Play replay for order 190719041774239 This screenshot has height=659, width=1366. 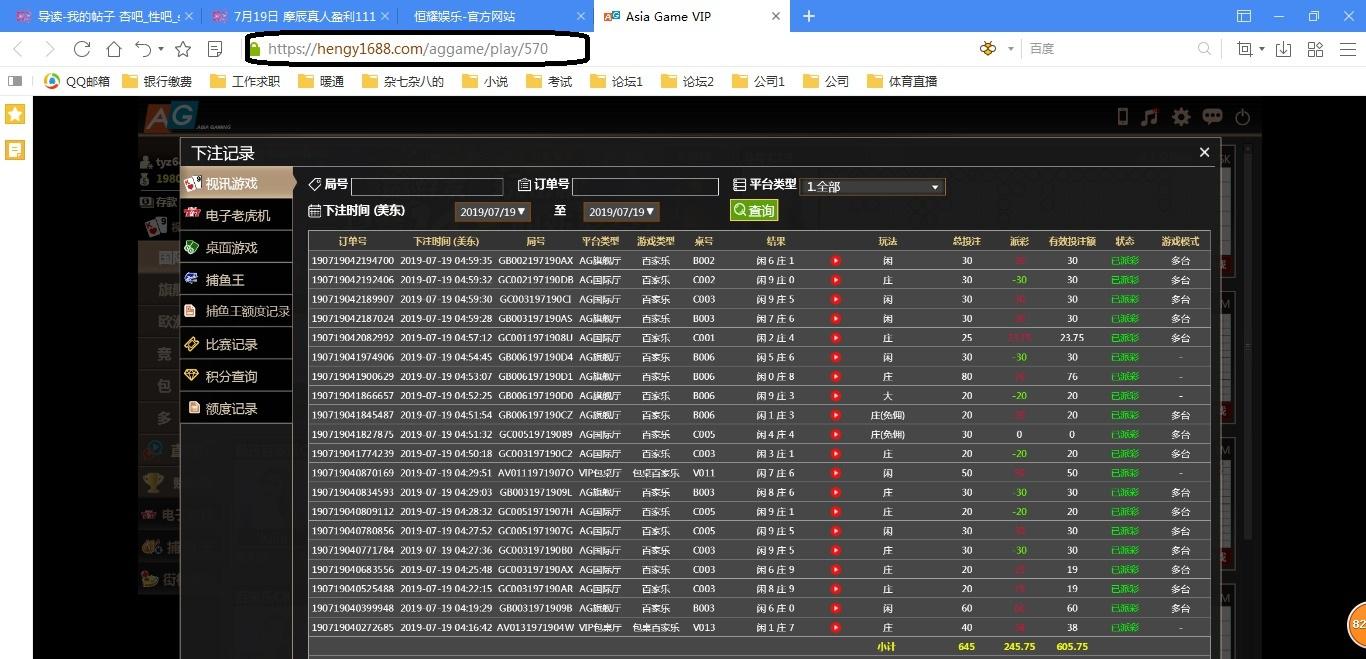point(836,454)
